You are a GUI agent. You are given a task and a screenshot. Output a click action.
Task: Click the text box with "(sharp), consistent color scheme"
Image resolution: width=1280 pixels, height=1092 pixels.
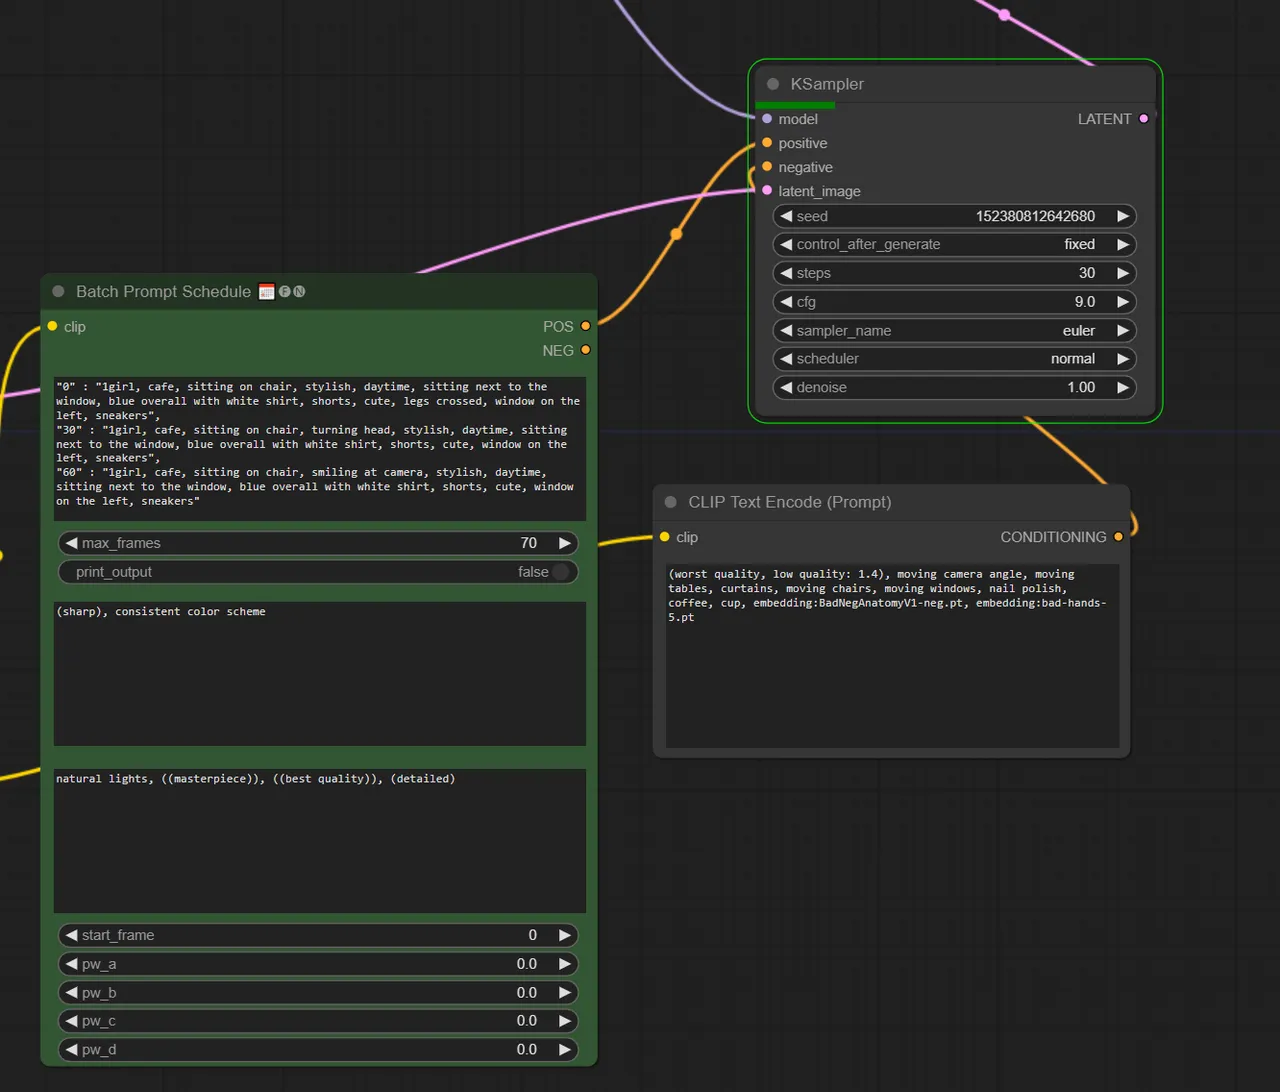click(320, 674)
